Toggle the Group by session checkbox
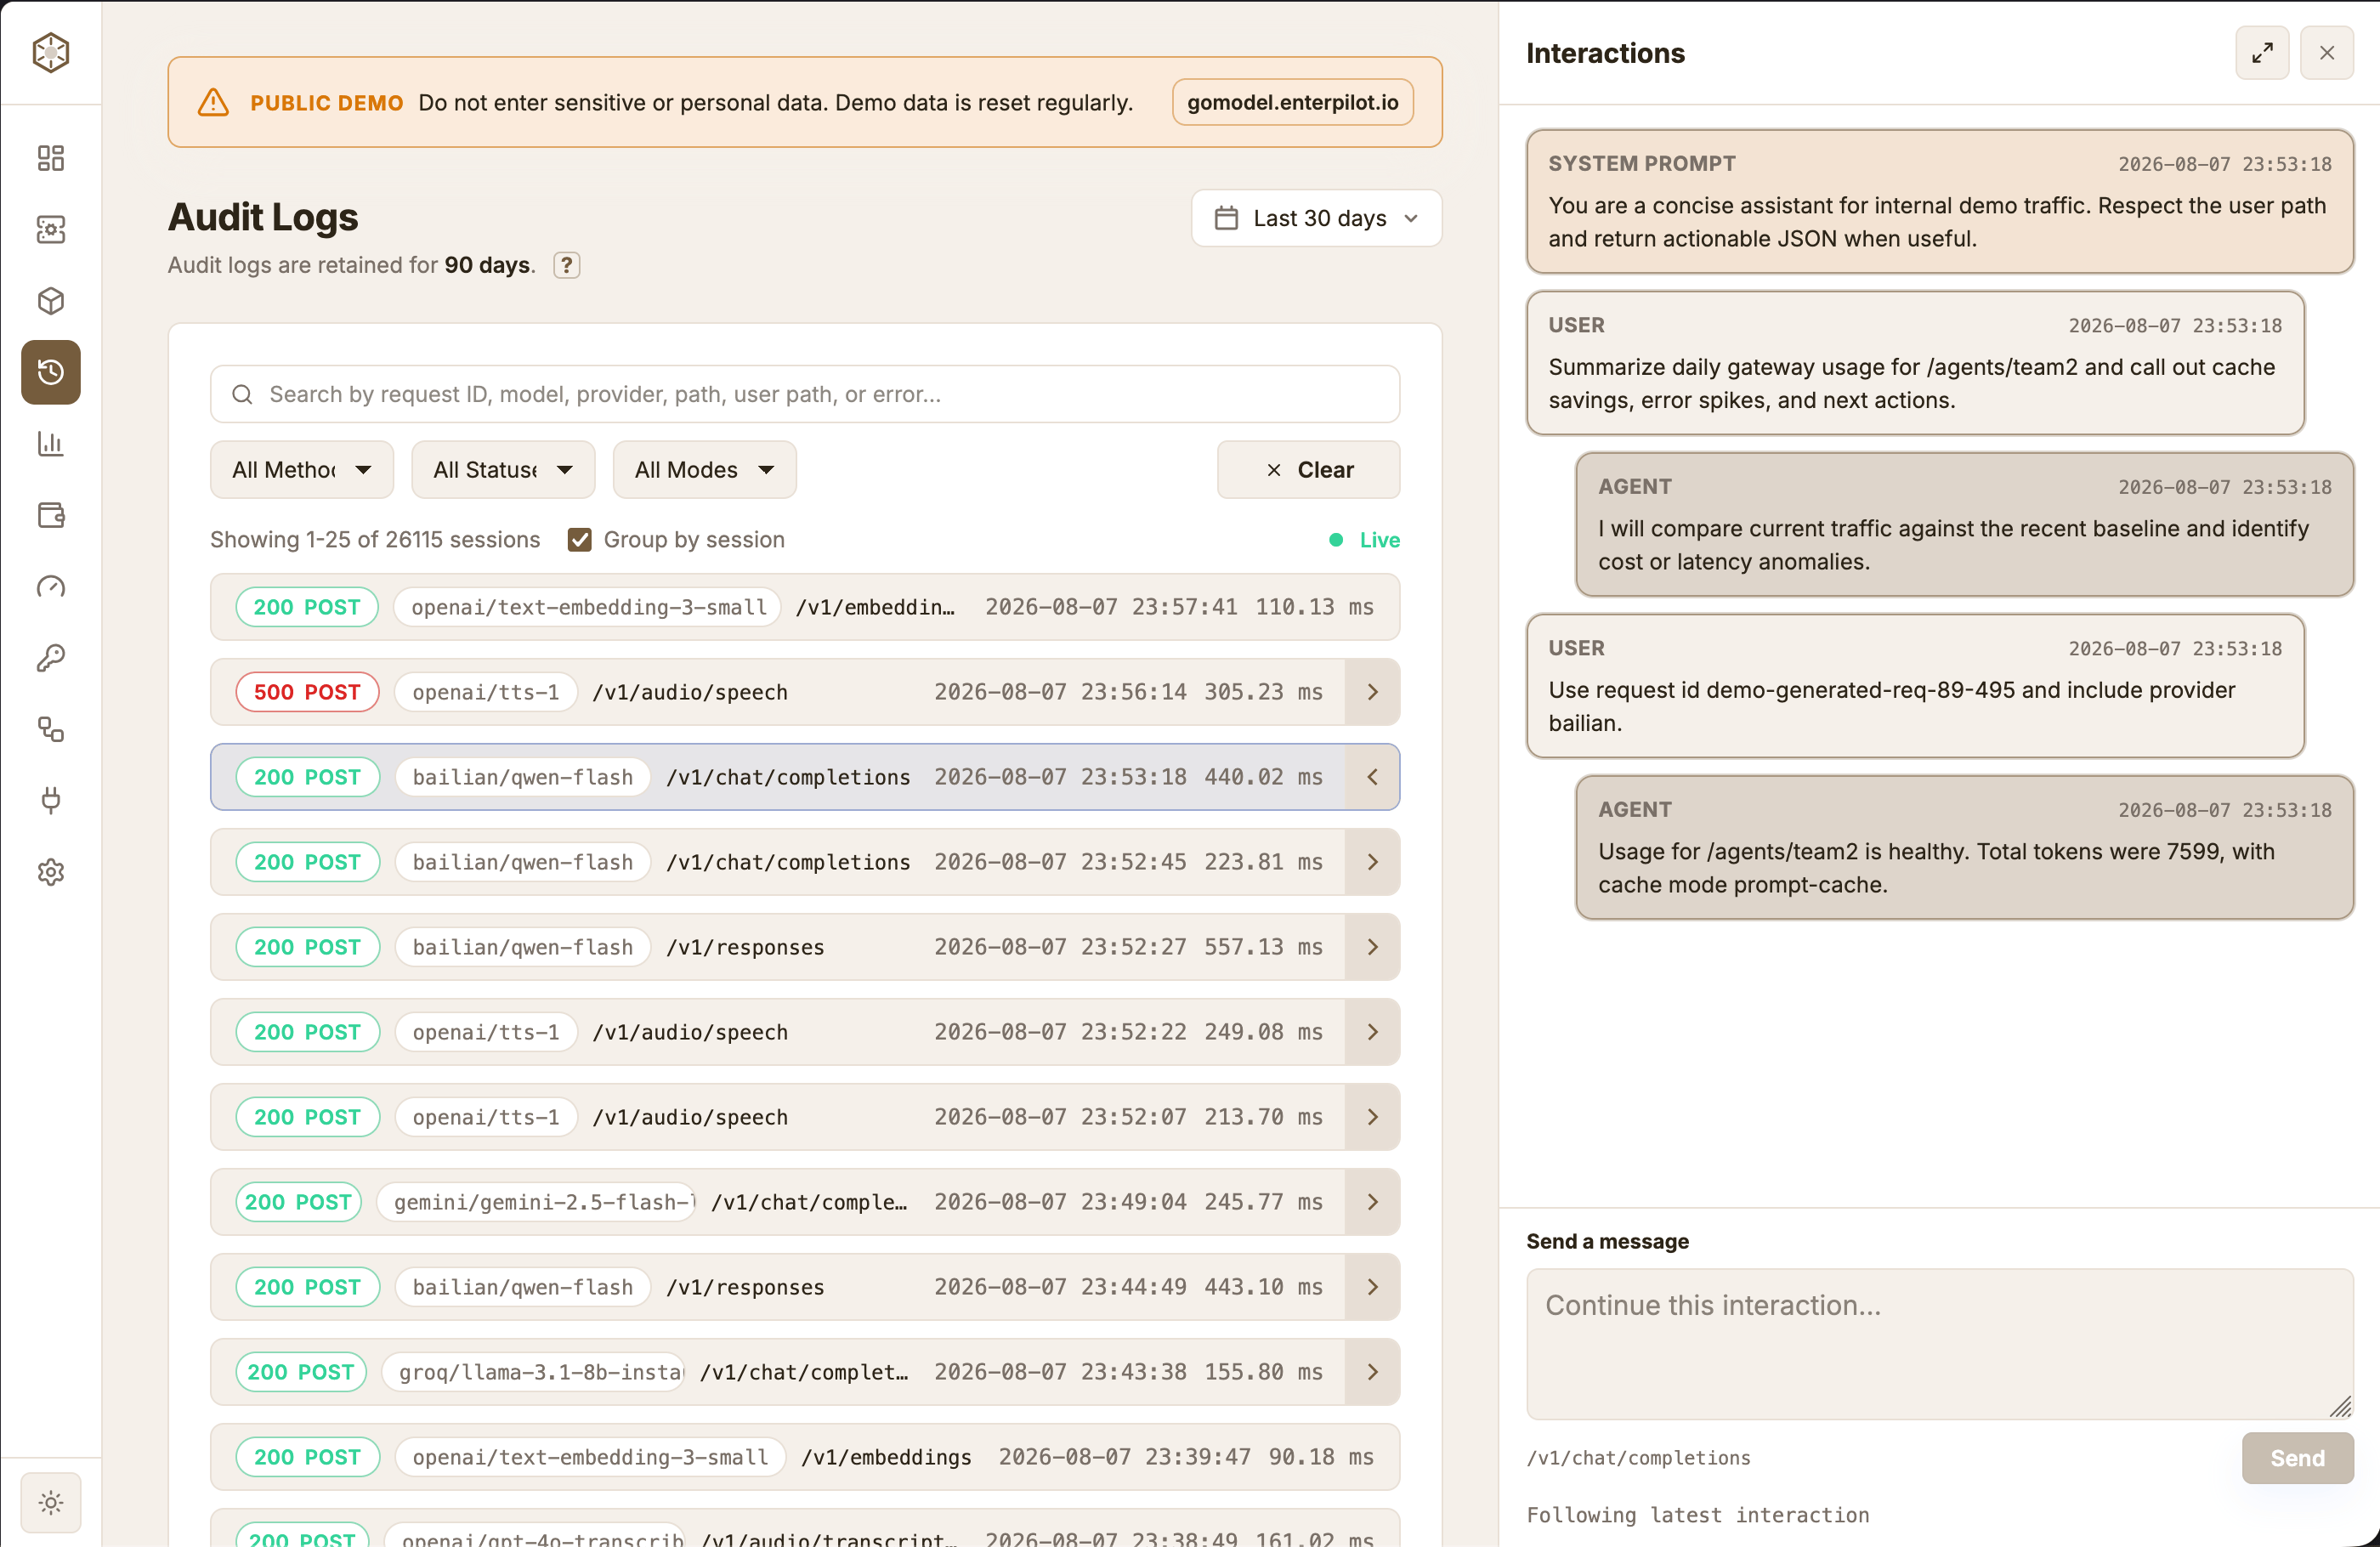 coord(579,540)
